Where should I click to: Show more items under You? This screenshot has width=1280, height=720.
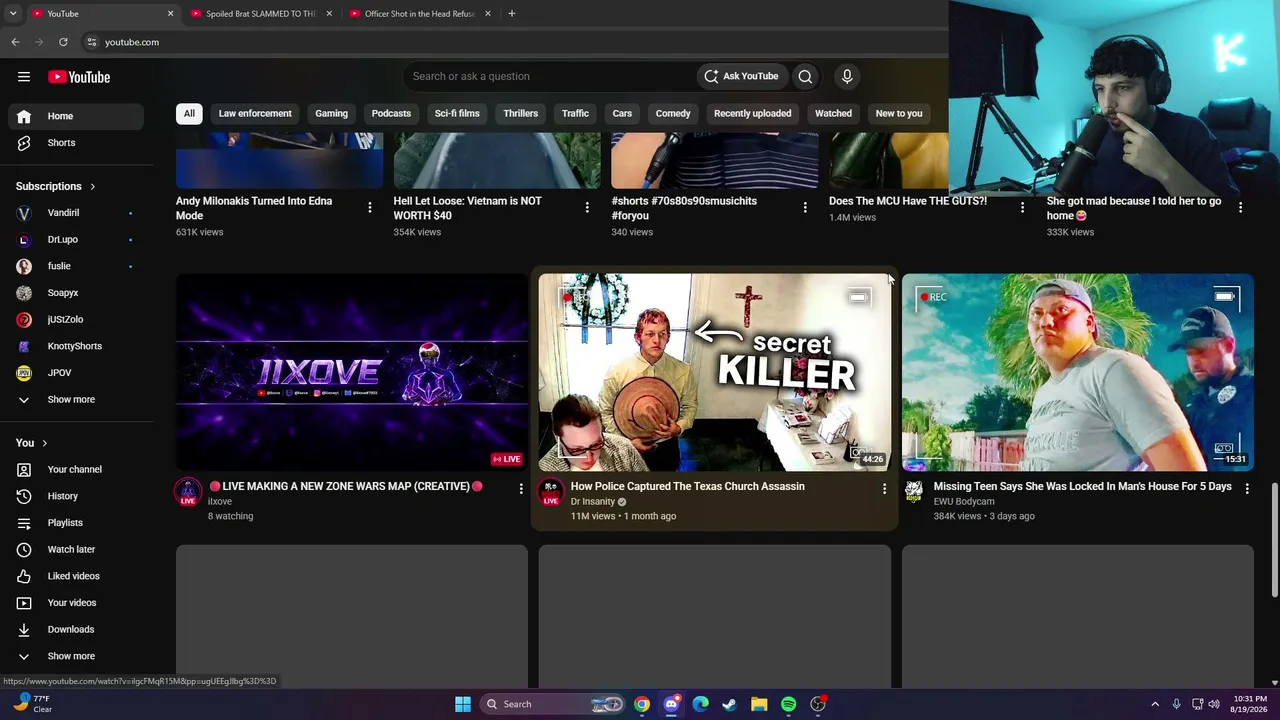(76, 656)
